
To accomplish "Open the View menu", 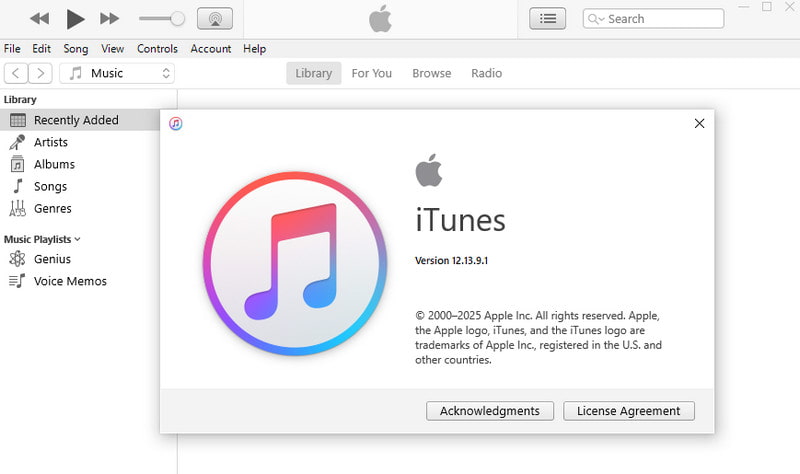I will pyautogui.click(x=112, y=48).
